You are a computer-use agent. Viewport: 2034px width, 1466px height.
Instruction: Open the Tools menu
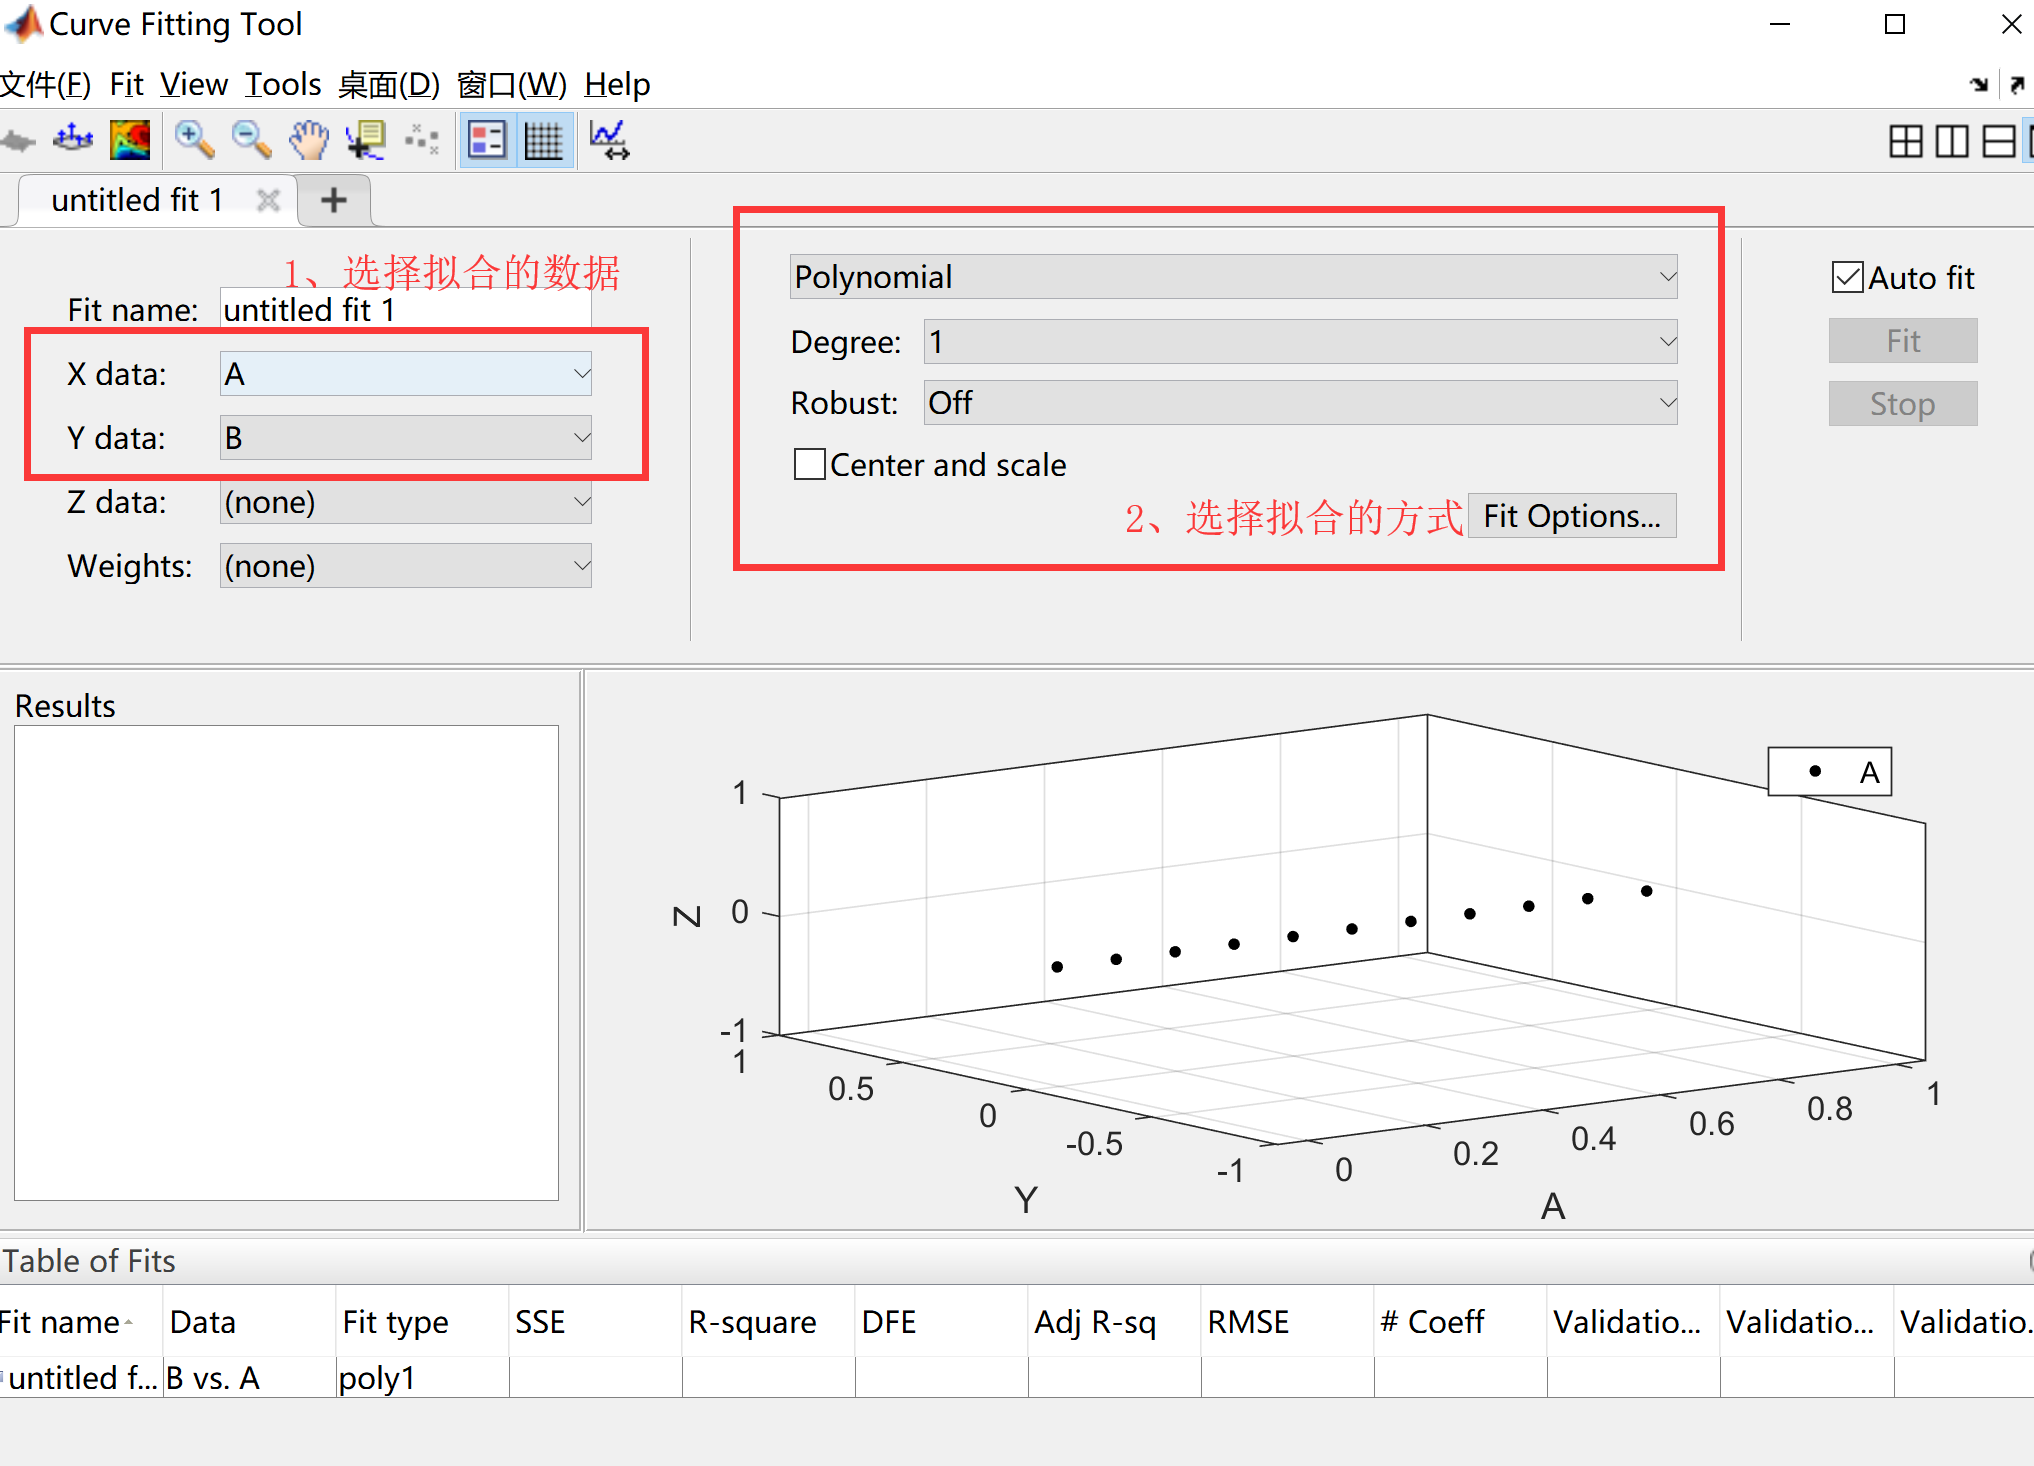tap(281, 84)
